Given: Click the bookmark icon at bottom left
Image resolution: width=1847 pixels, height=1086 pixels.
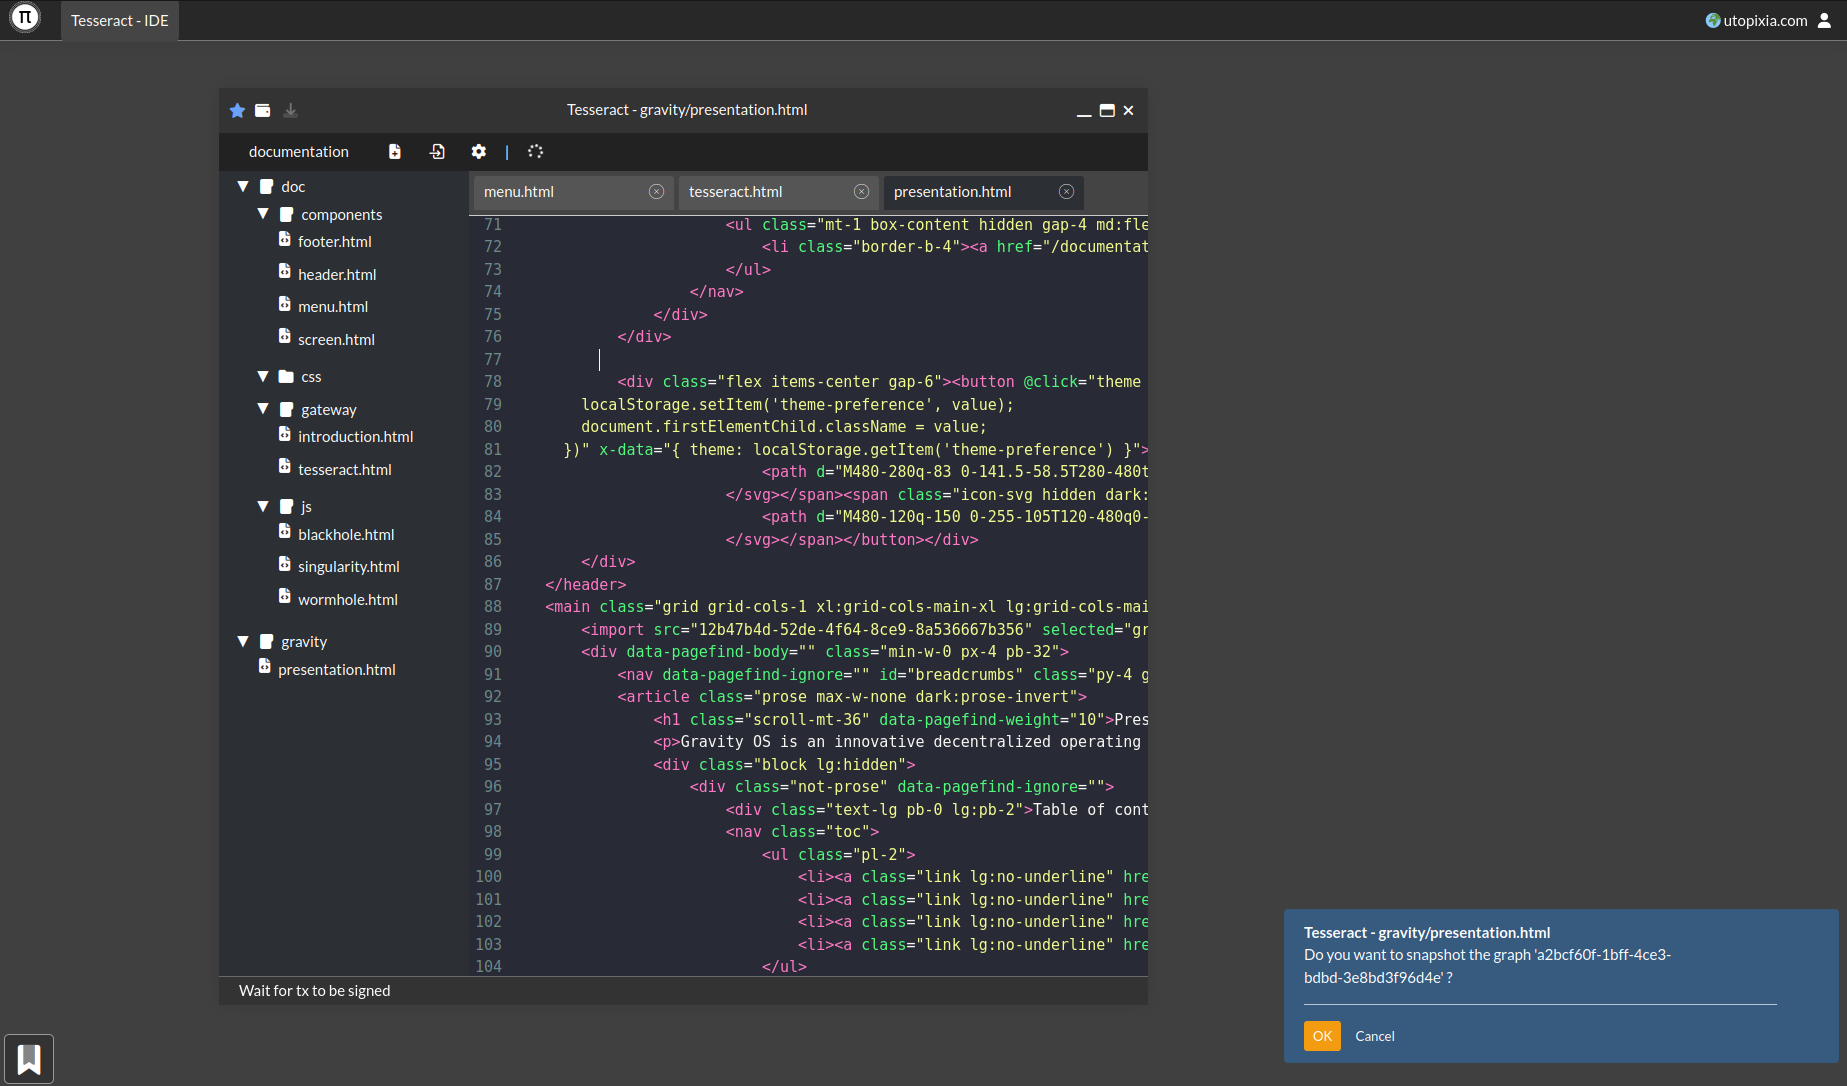Looking at the screenshot, I should coord(29,1058).
